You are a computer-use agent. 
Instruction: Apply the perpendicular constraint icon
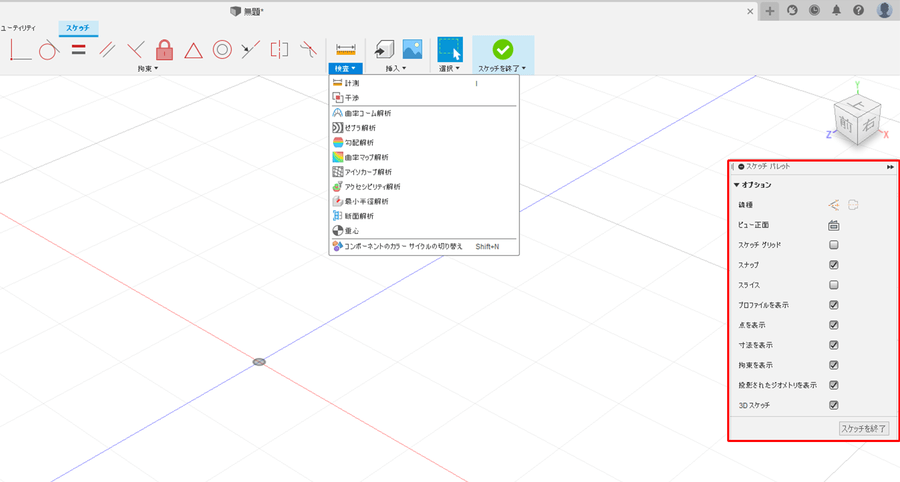click(135, 50)
